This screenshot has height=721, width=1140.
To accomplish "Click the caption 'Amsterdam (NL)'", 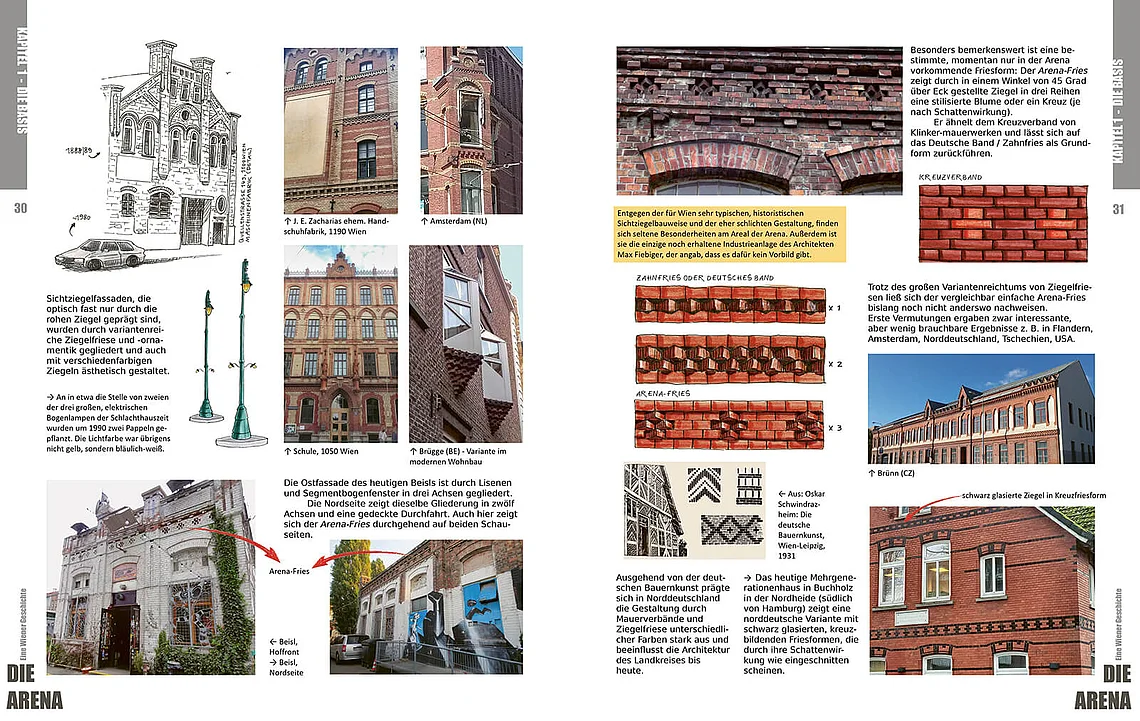I will 454,221.
